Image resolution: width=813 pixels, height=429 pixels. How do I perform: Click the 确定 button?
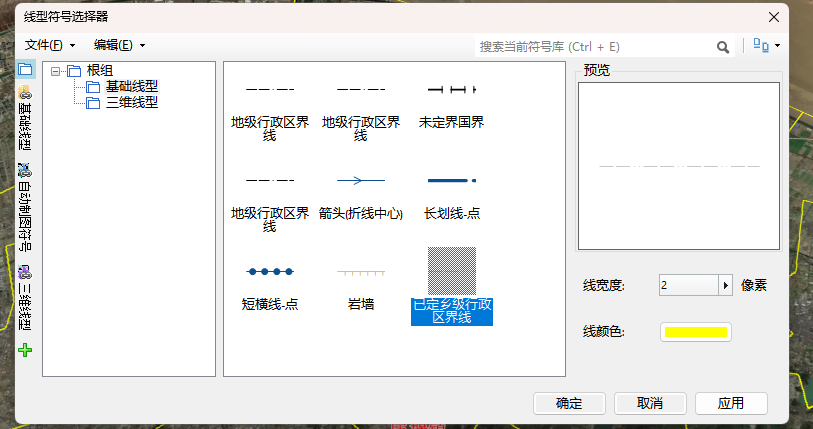(x=569, y=403)
